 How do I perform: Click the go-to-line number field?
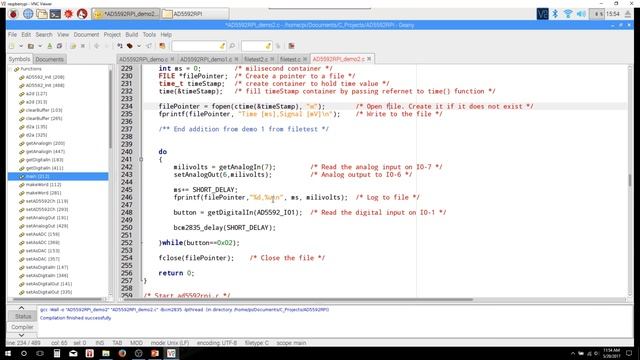coord(256,46)
